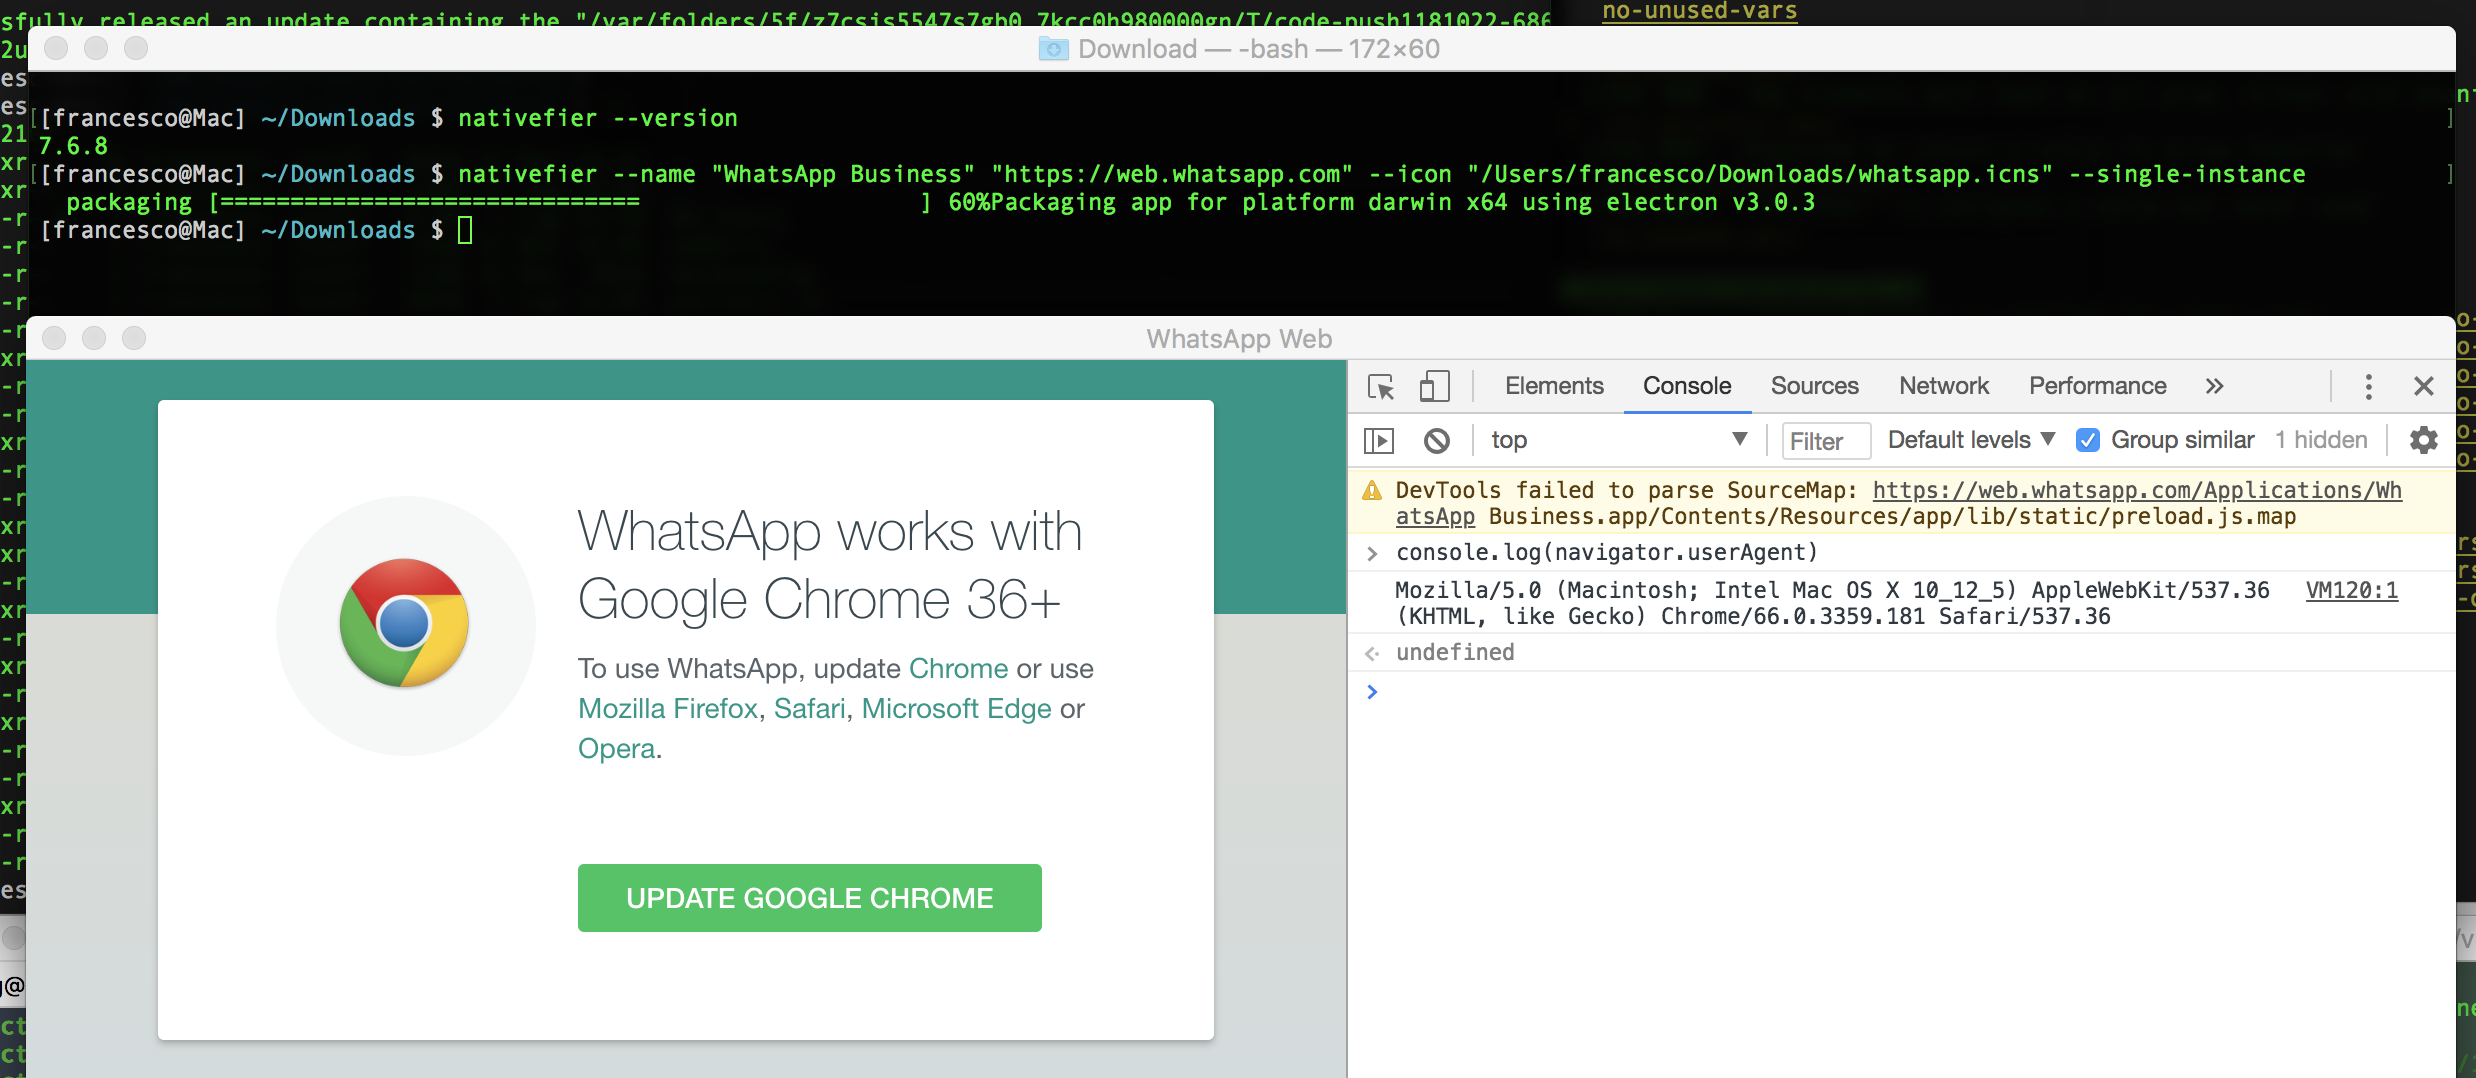Open the Opera link

(617, 748)
